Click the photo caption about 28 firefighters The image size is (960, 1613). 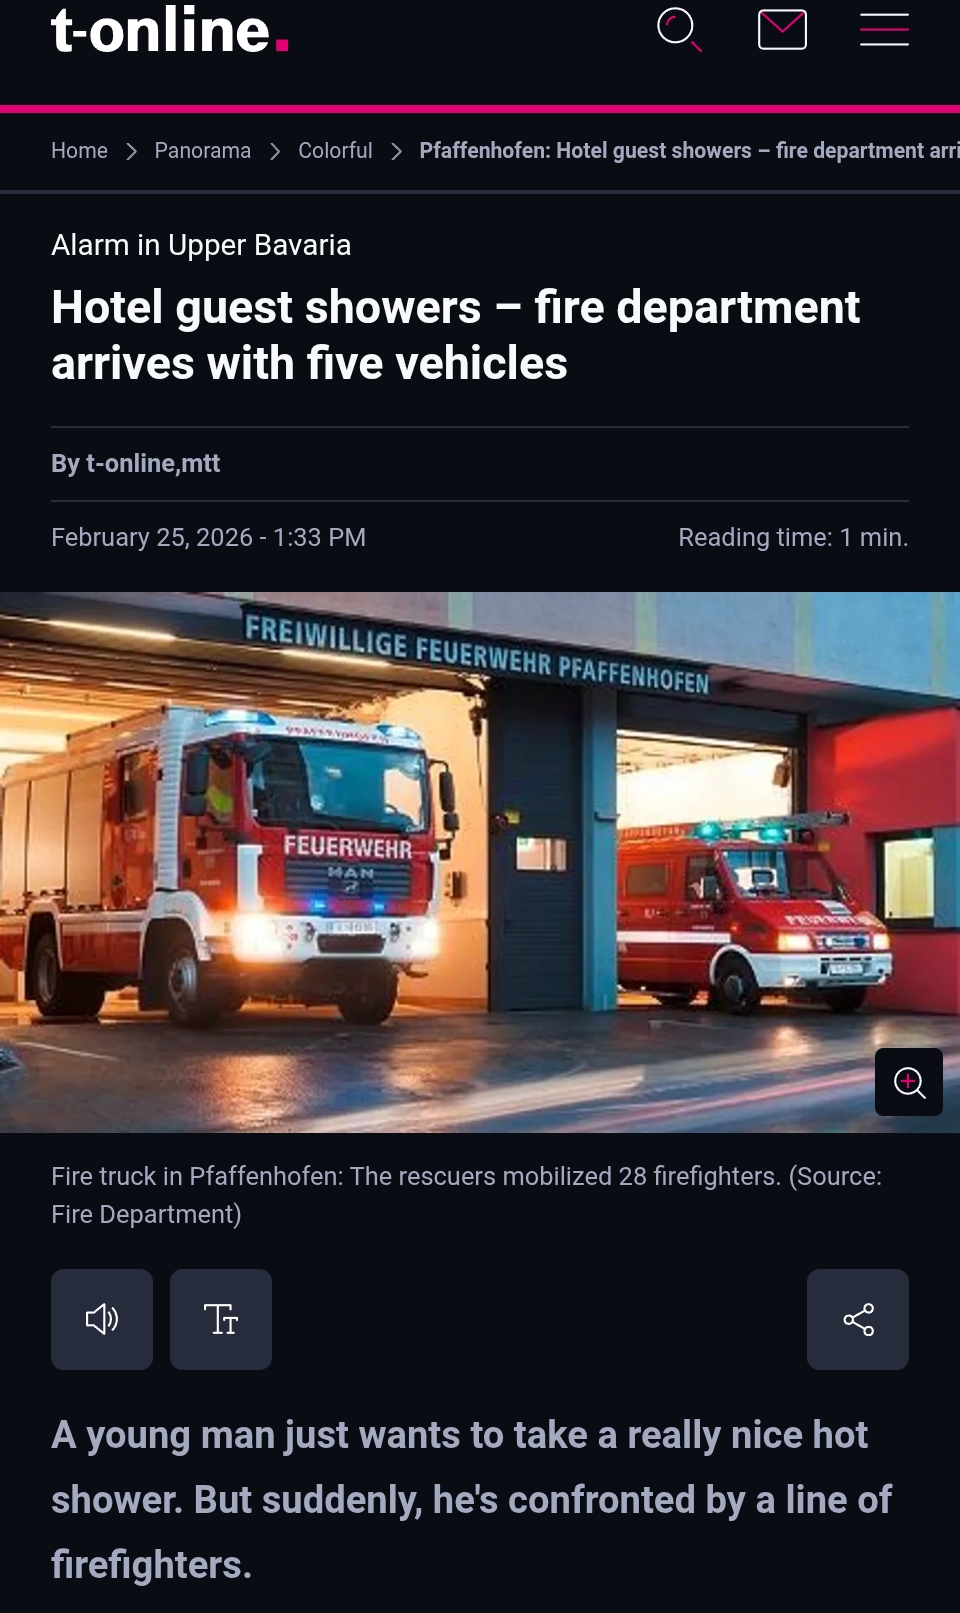[x=466, y=1195]
